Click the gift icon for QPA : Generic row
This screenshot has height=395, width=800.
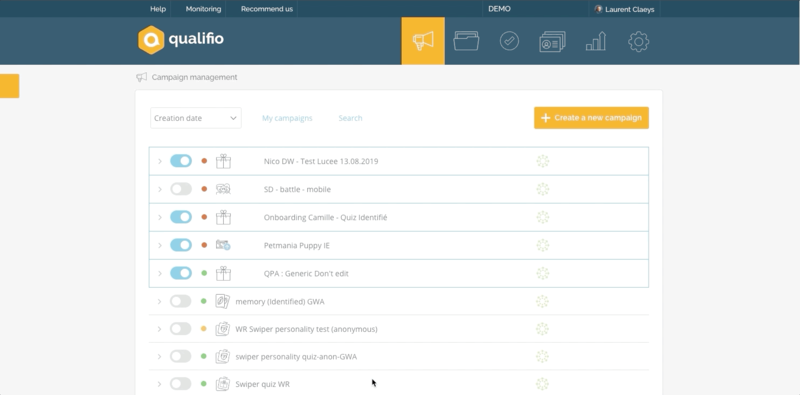point(223,274)
